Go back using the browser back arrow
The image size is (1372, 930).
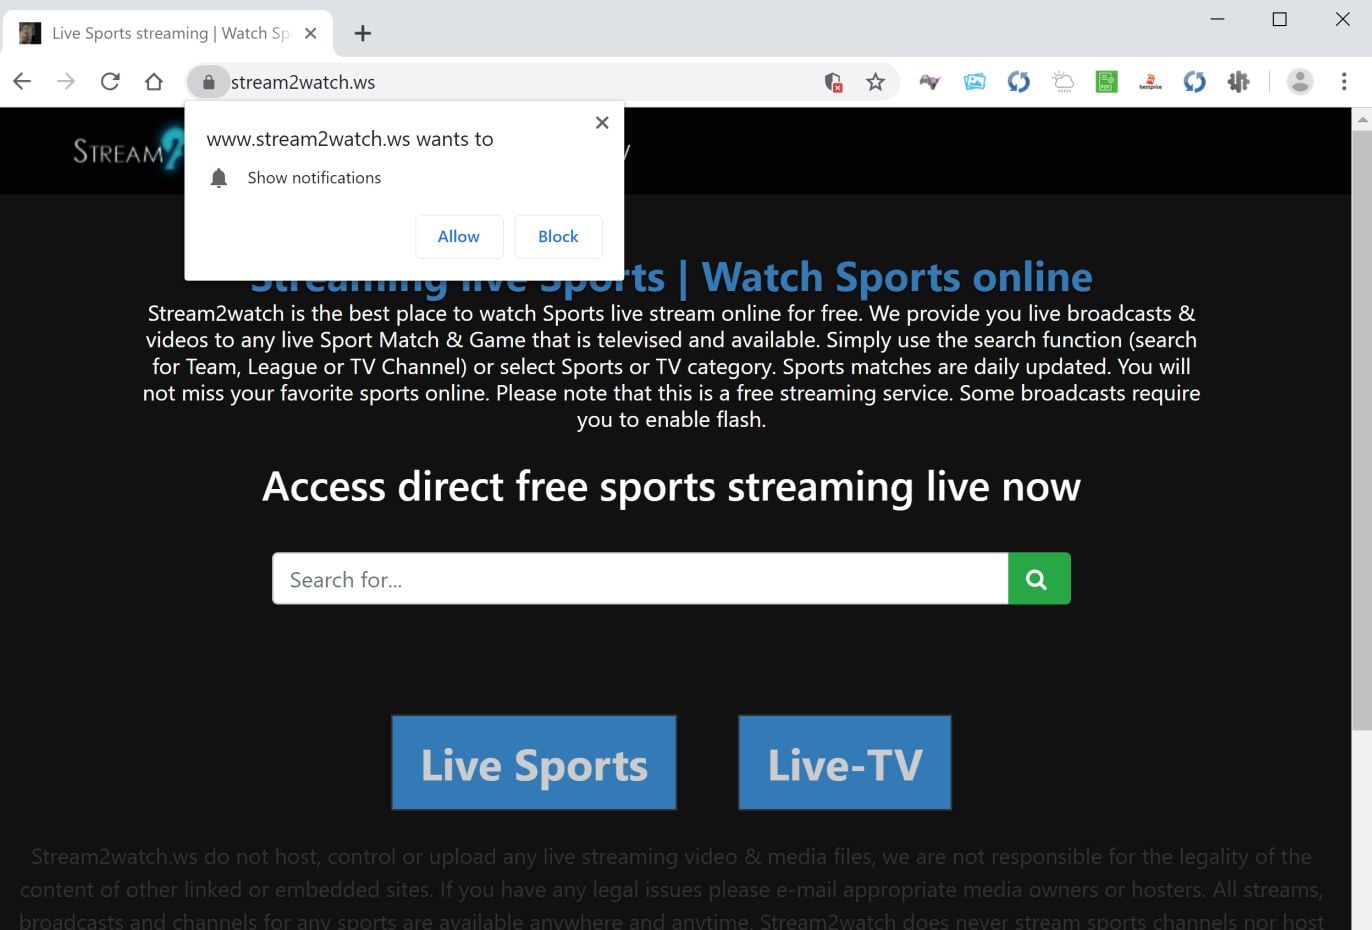pyautogui.click(x=22, y=82)
